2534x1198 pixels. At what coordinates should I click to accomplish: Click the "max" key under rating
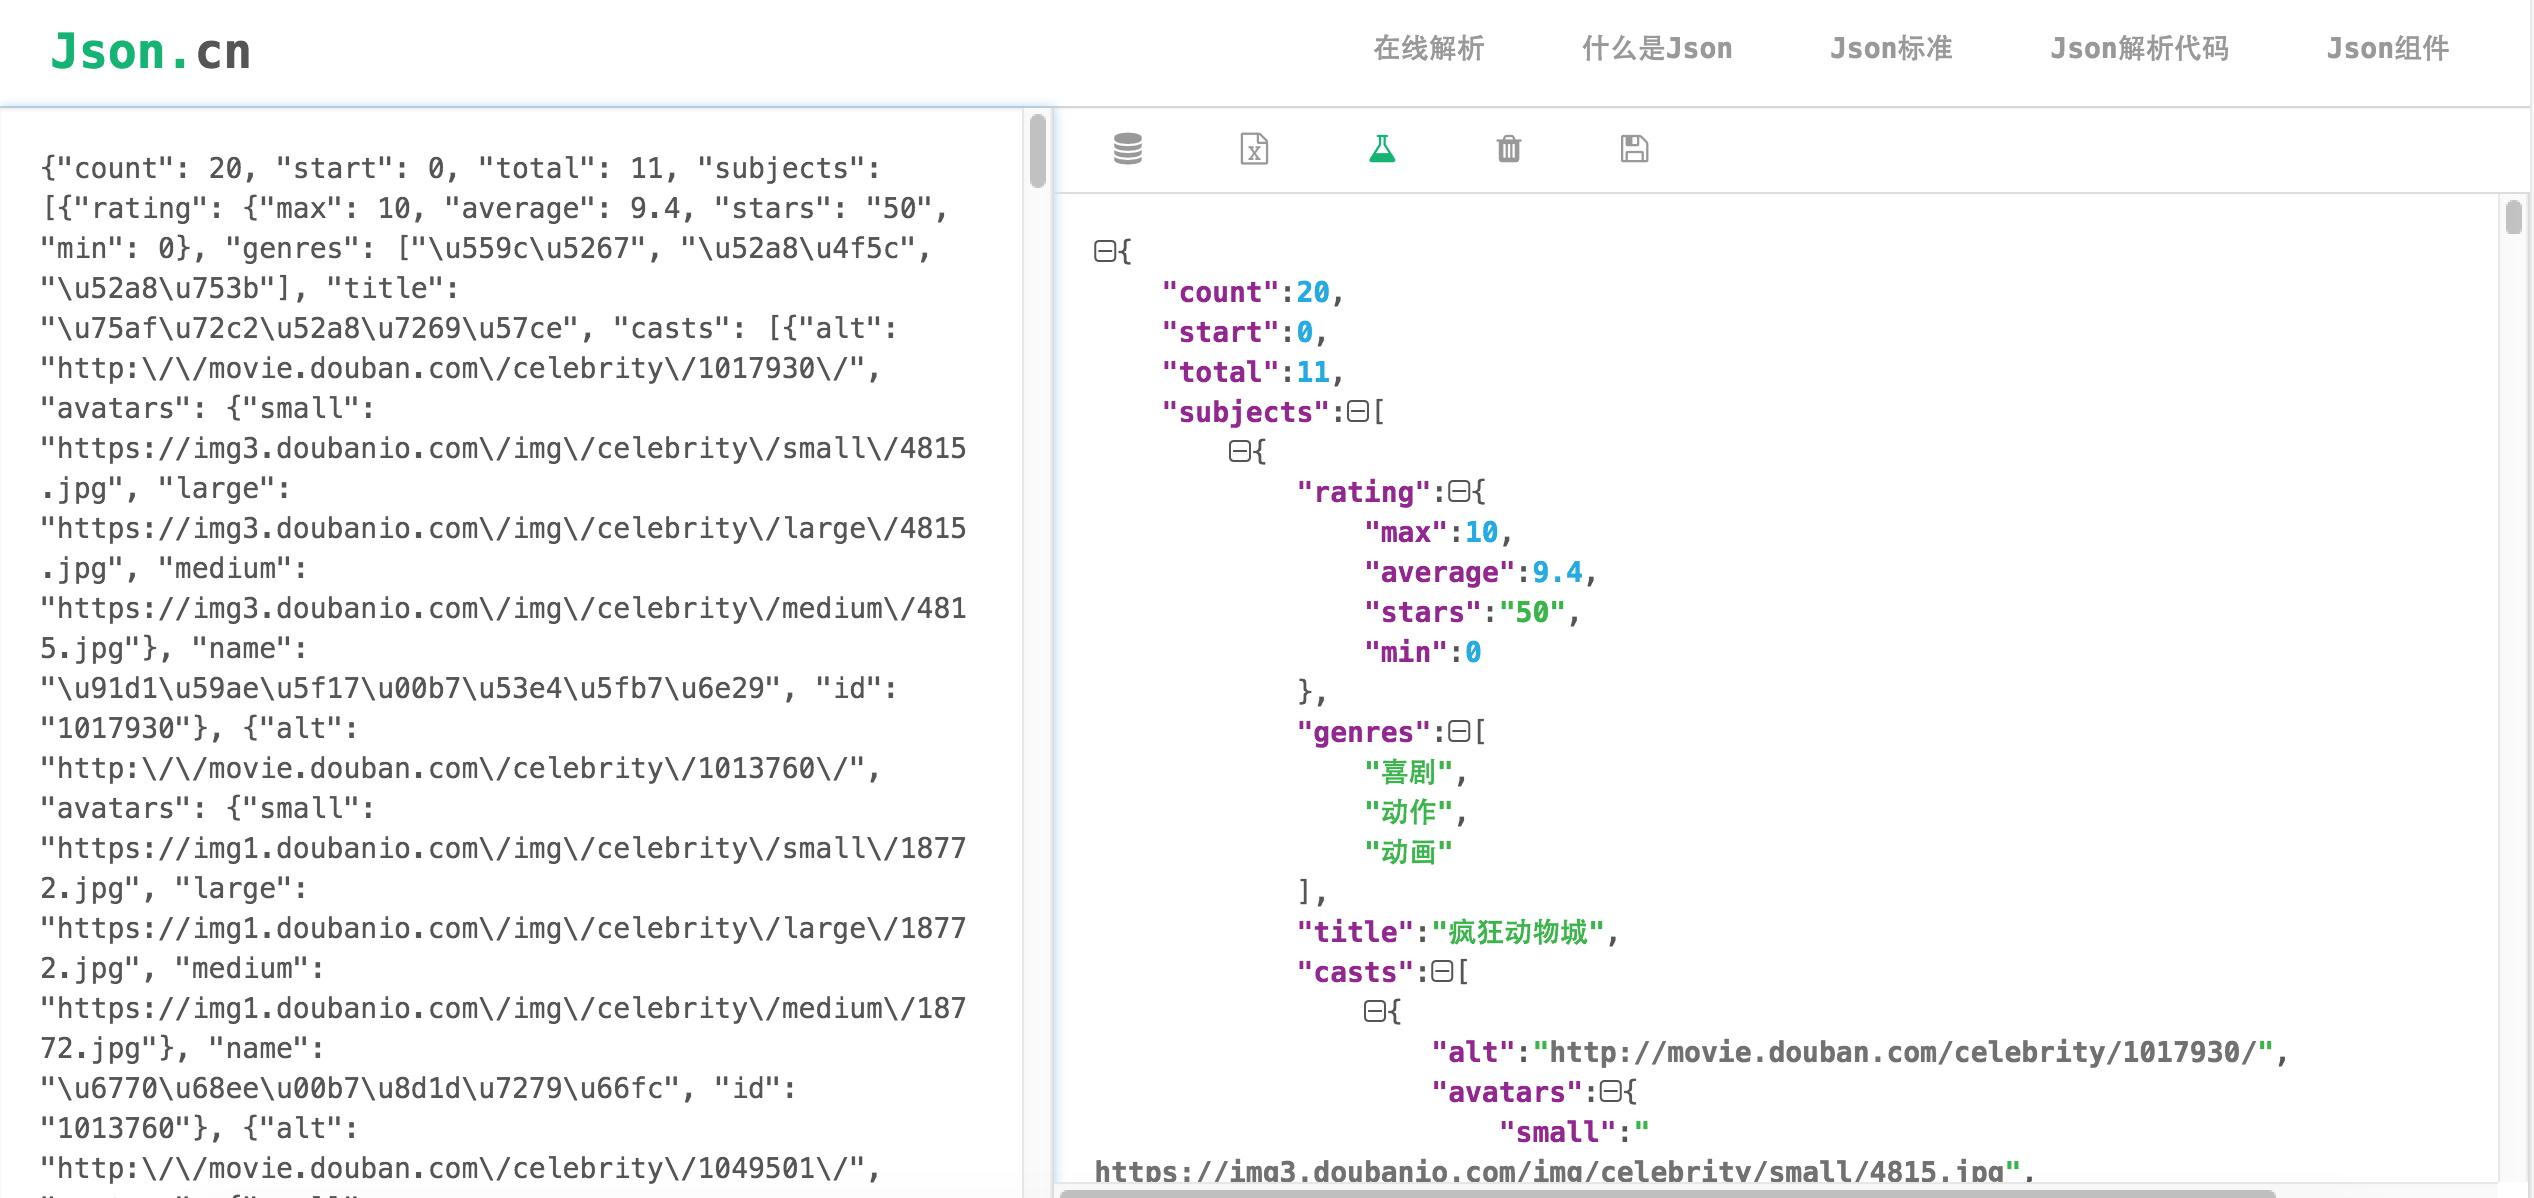tap(1405, 532)
